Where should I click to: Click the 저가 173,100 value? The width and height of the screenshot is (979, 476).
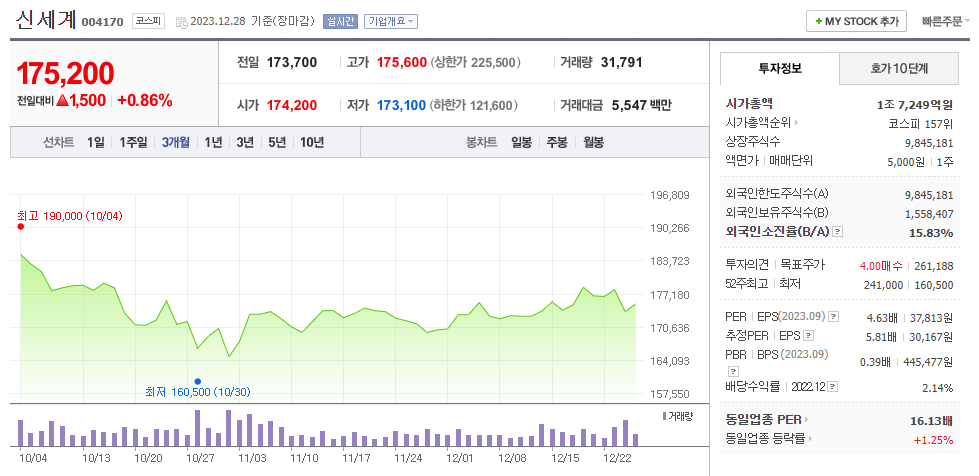click(401, 106)
